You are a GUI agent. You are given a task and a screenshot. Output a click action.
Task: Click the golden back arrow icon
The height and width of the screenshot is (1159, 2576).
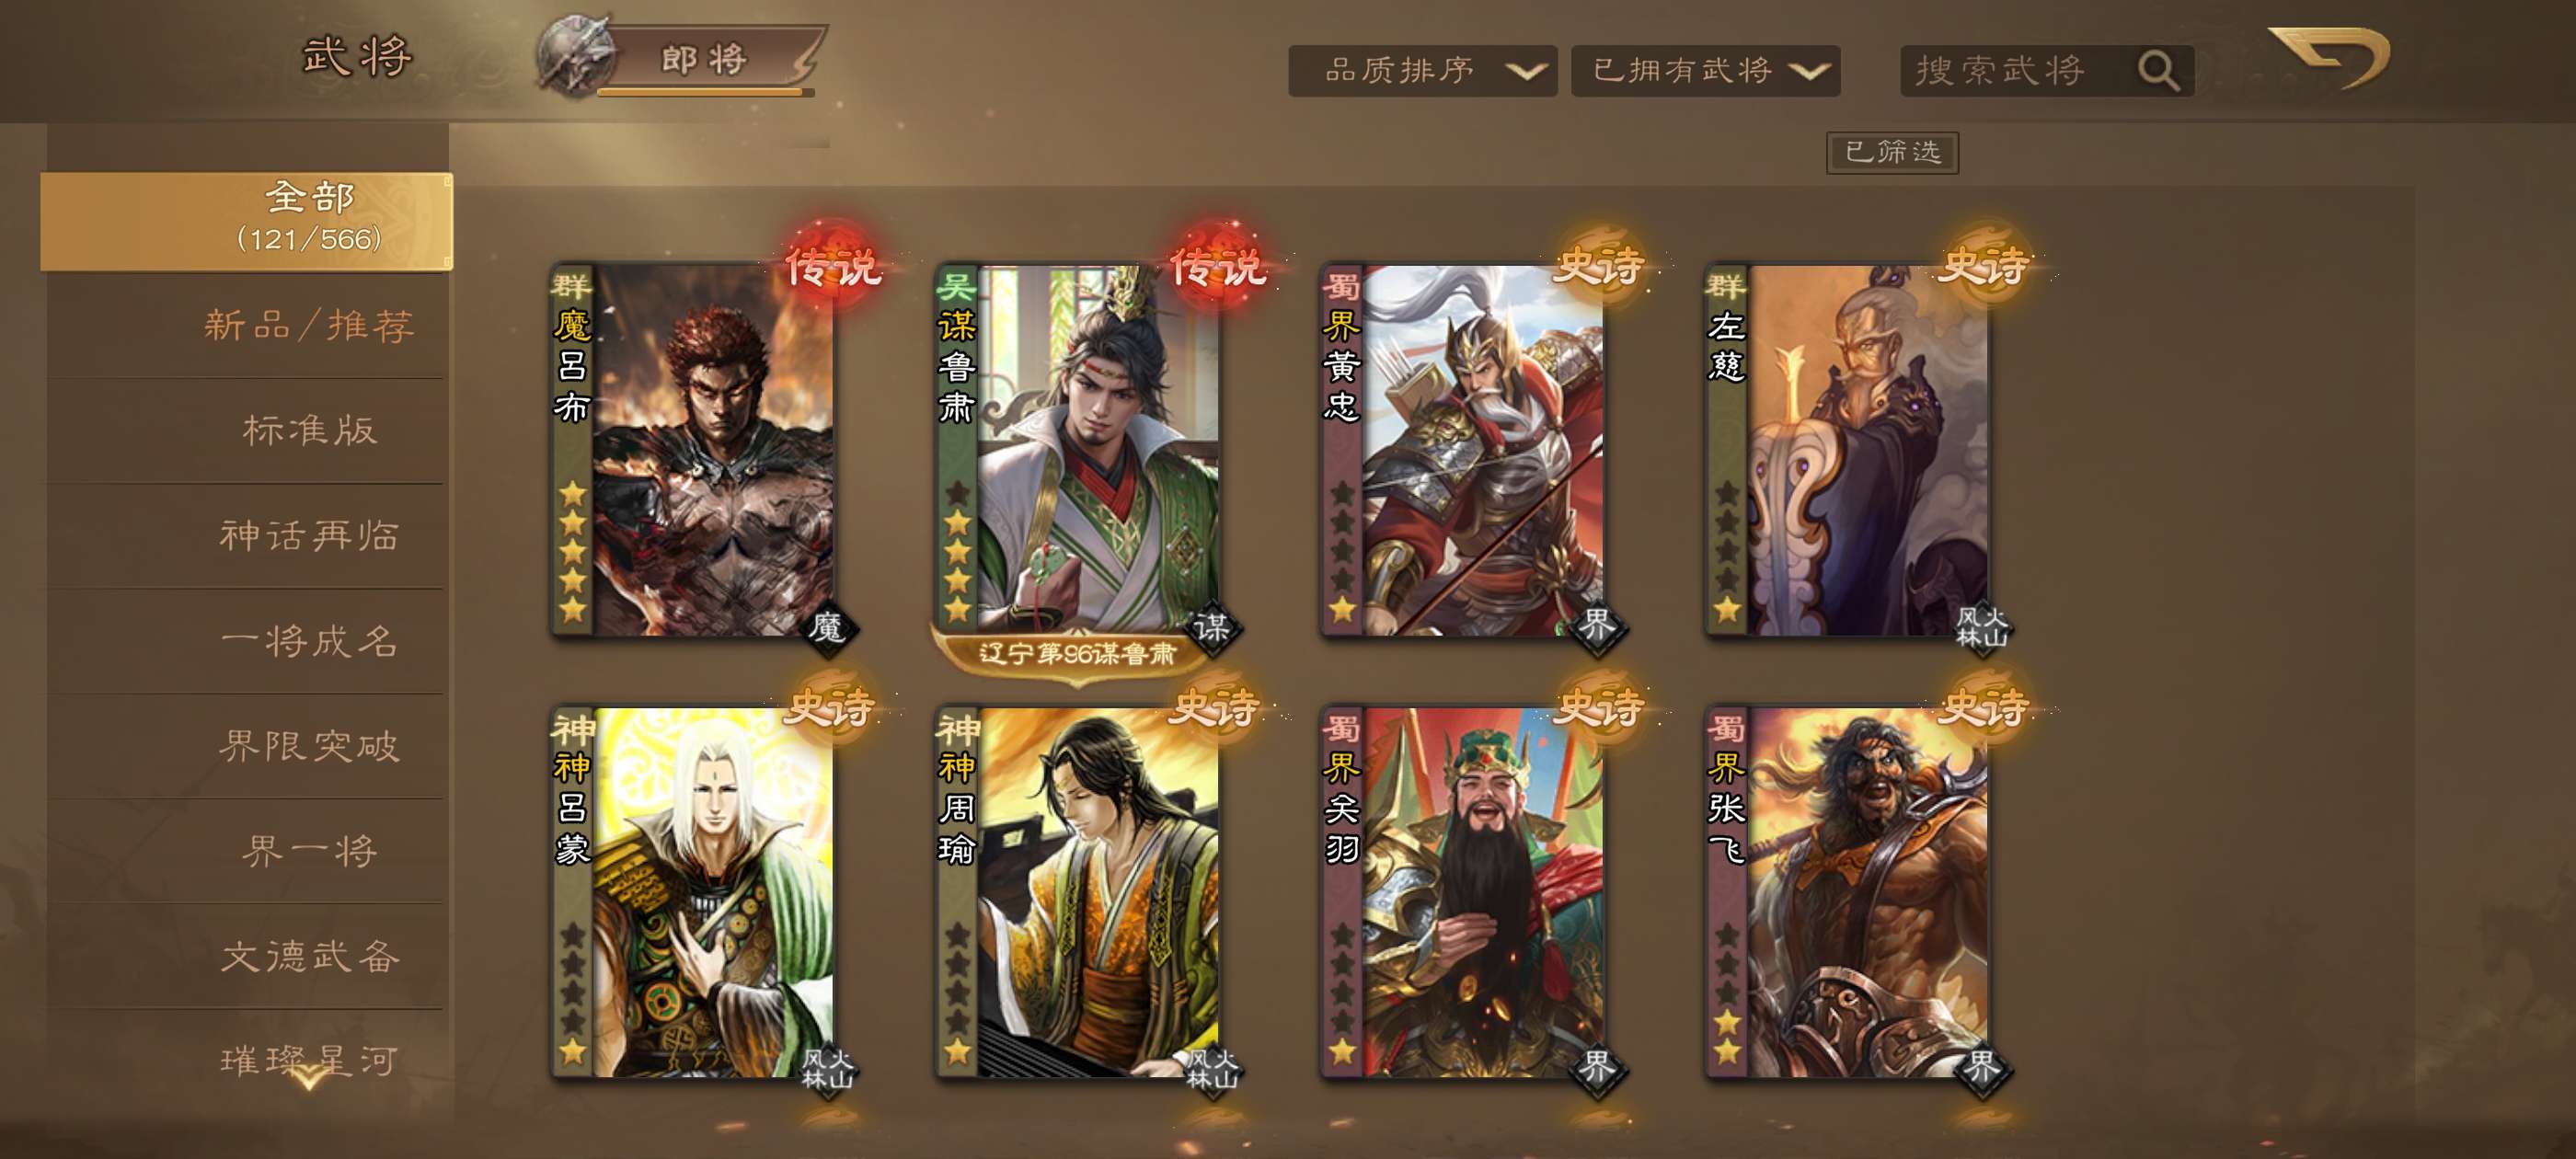(x=2329, y=57)
